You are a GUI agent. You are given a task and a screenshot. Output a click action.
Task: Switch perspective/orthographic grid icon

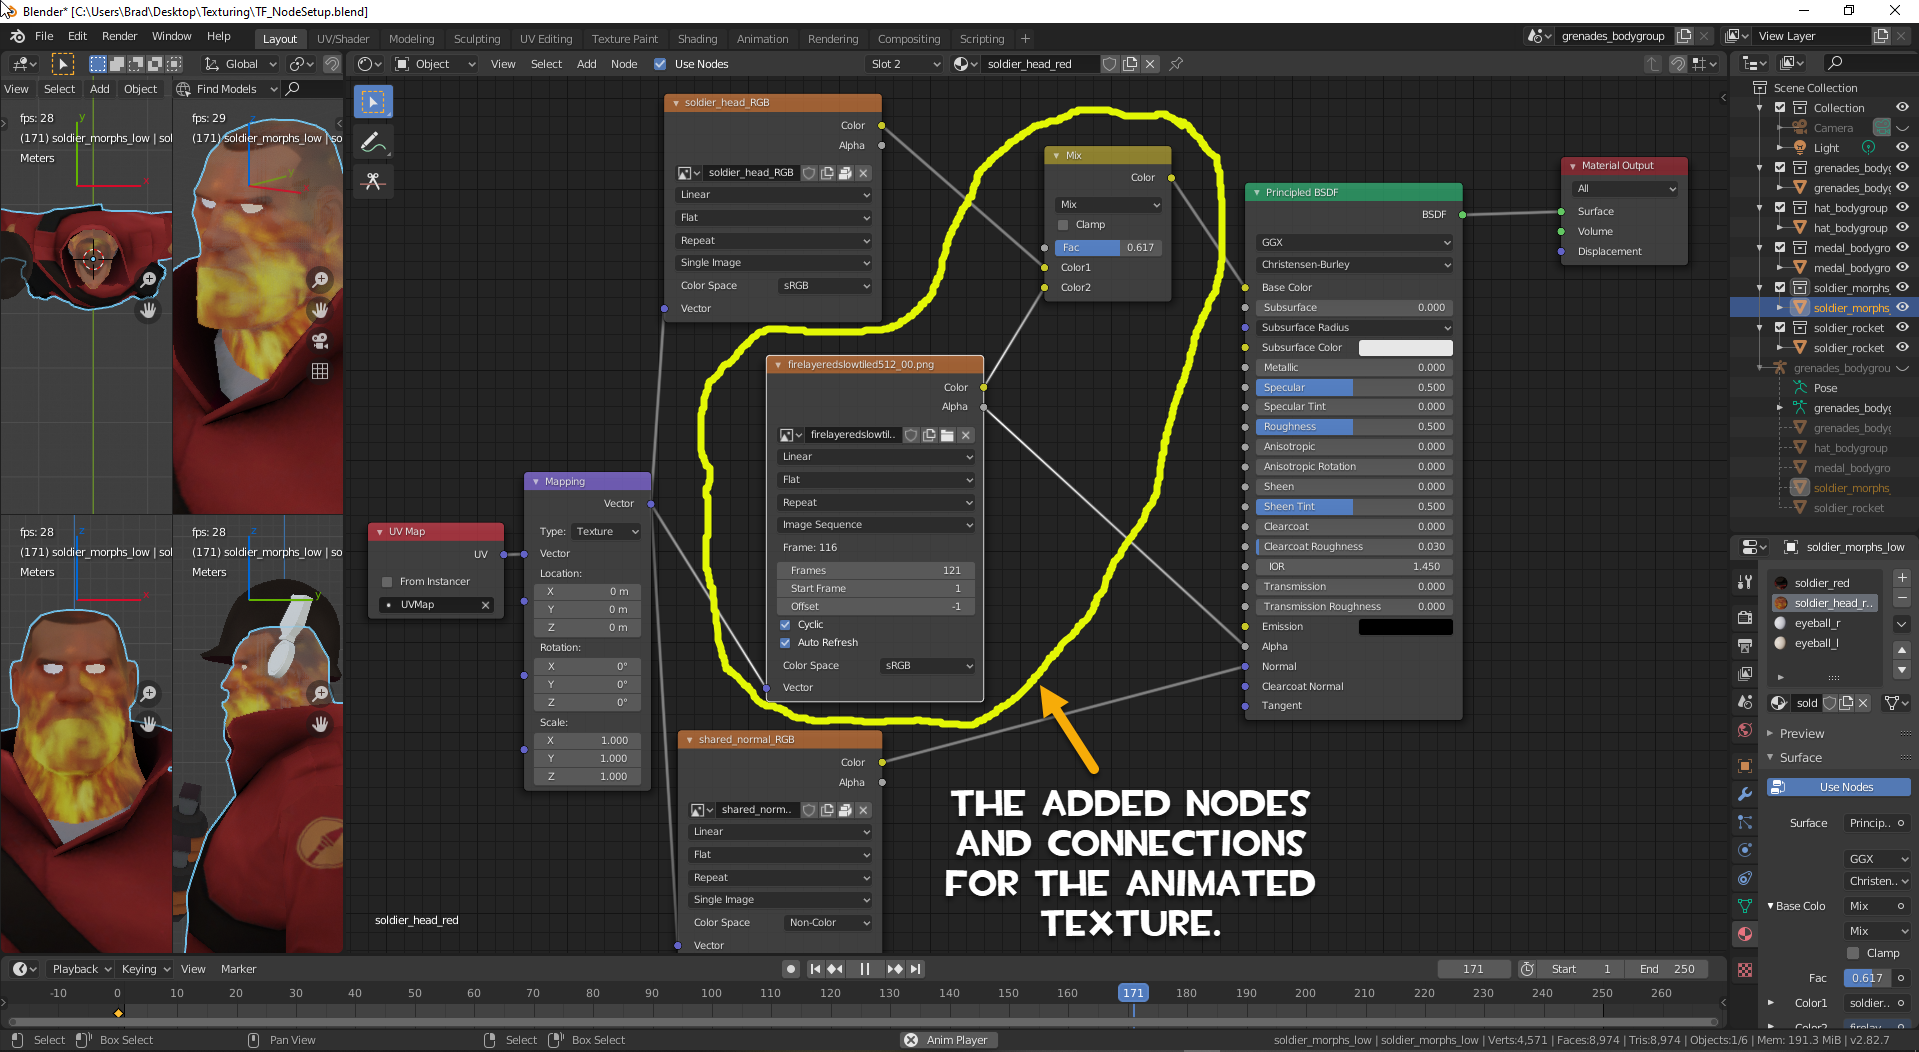320,371
